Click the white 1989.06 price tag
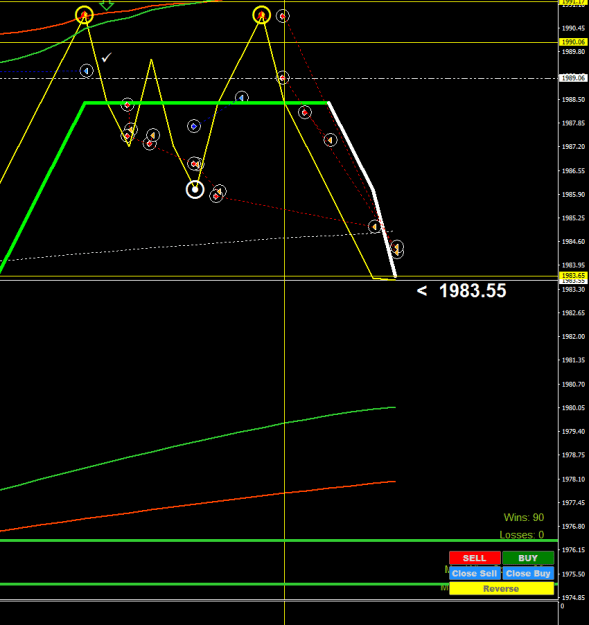Image resolution: width=589 pixels, height=625 pixels. tap(573, 78)
